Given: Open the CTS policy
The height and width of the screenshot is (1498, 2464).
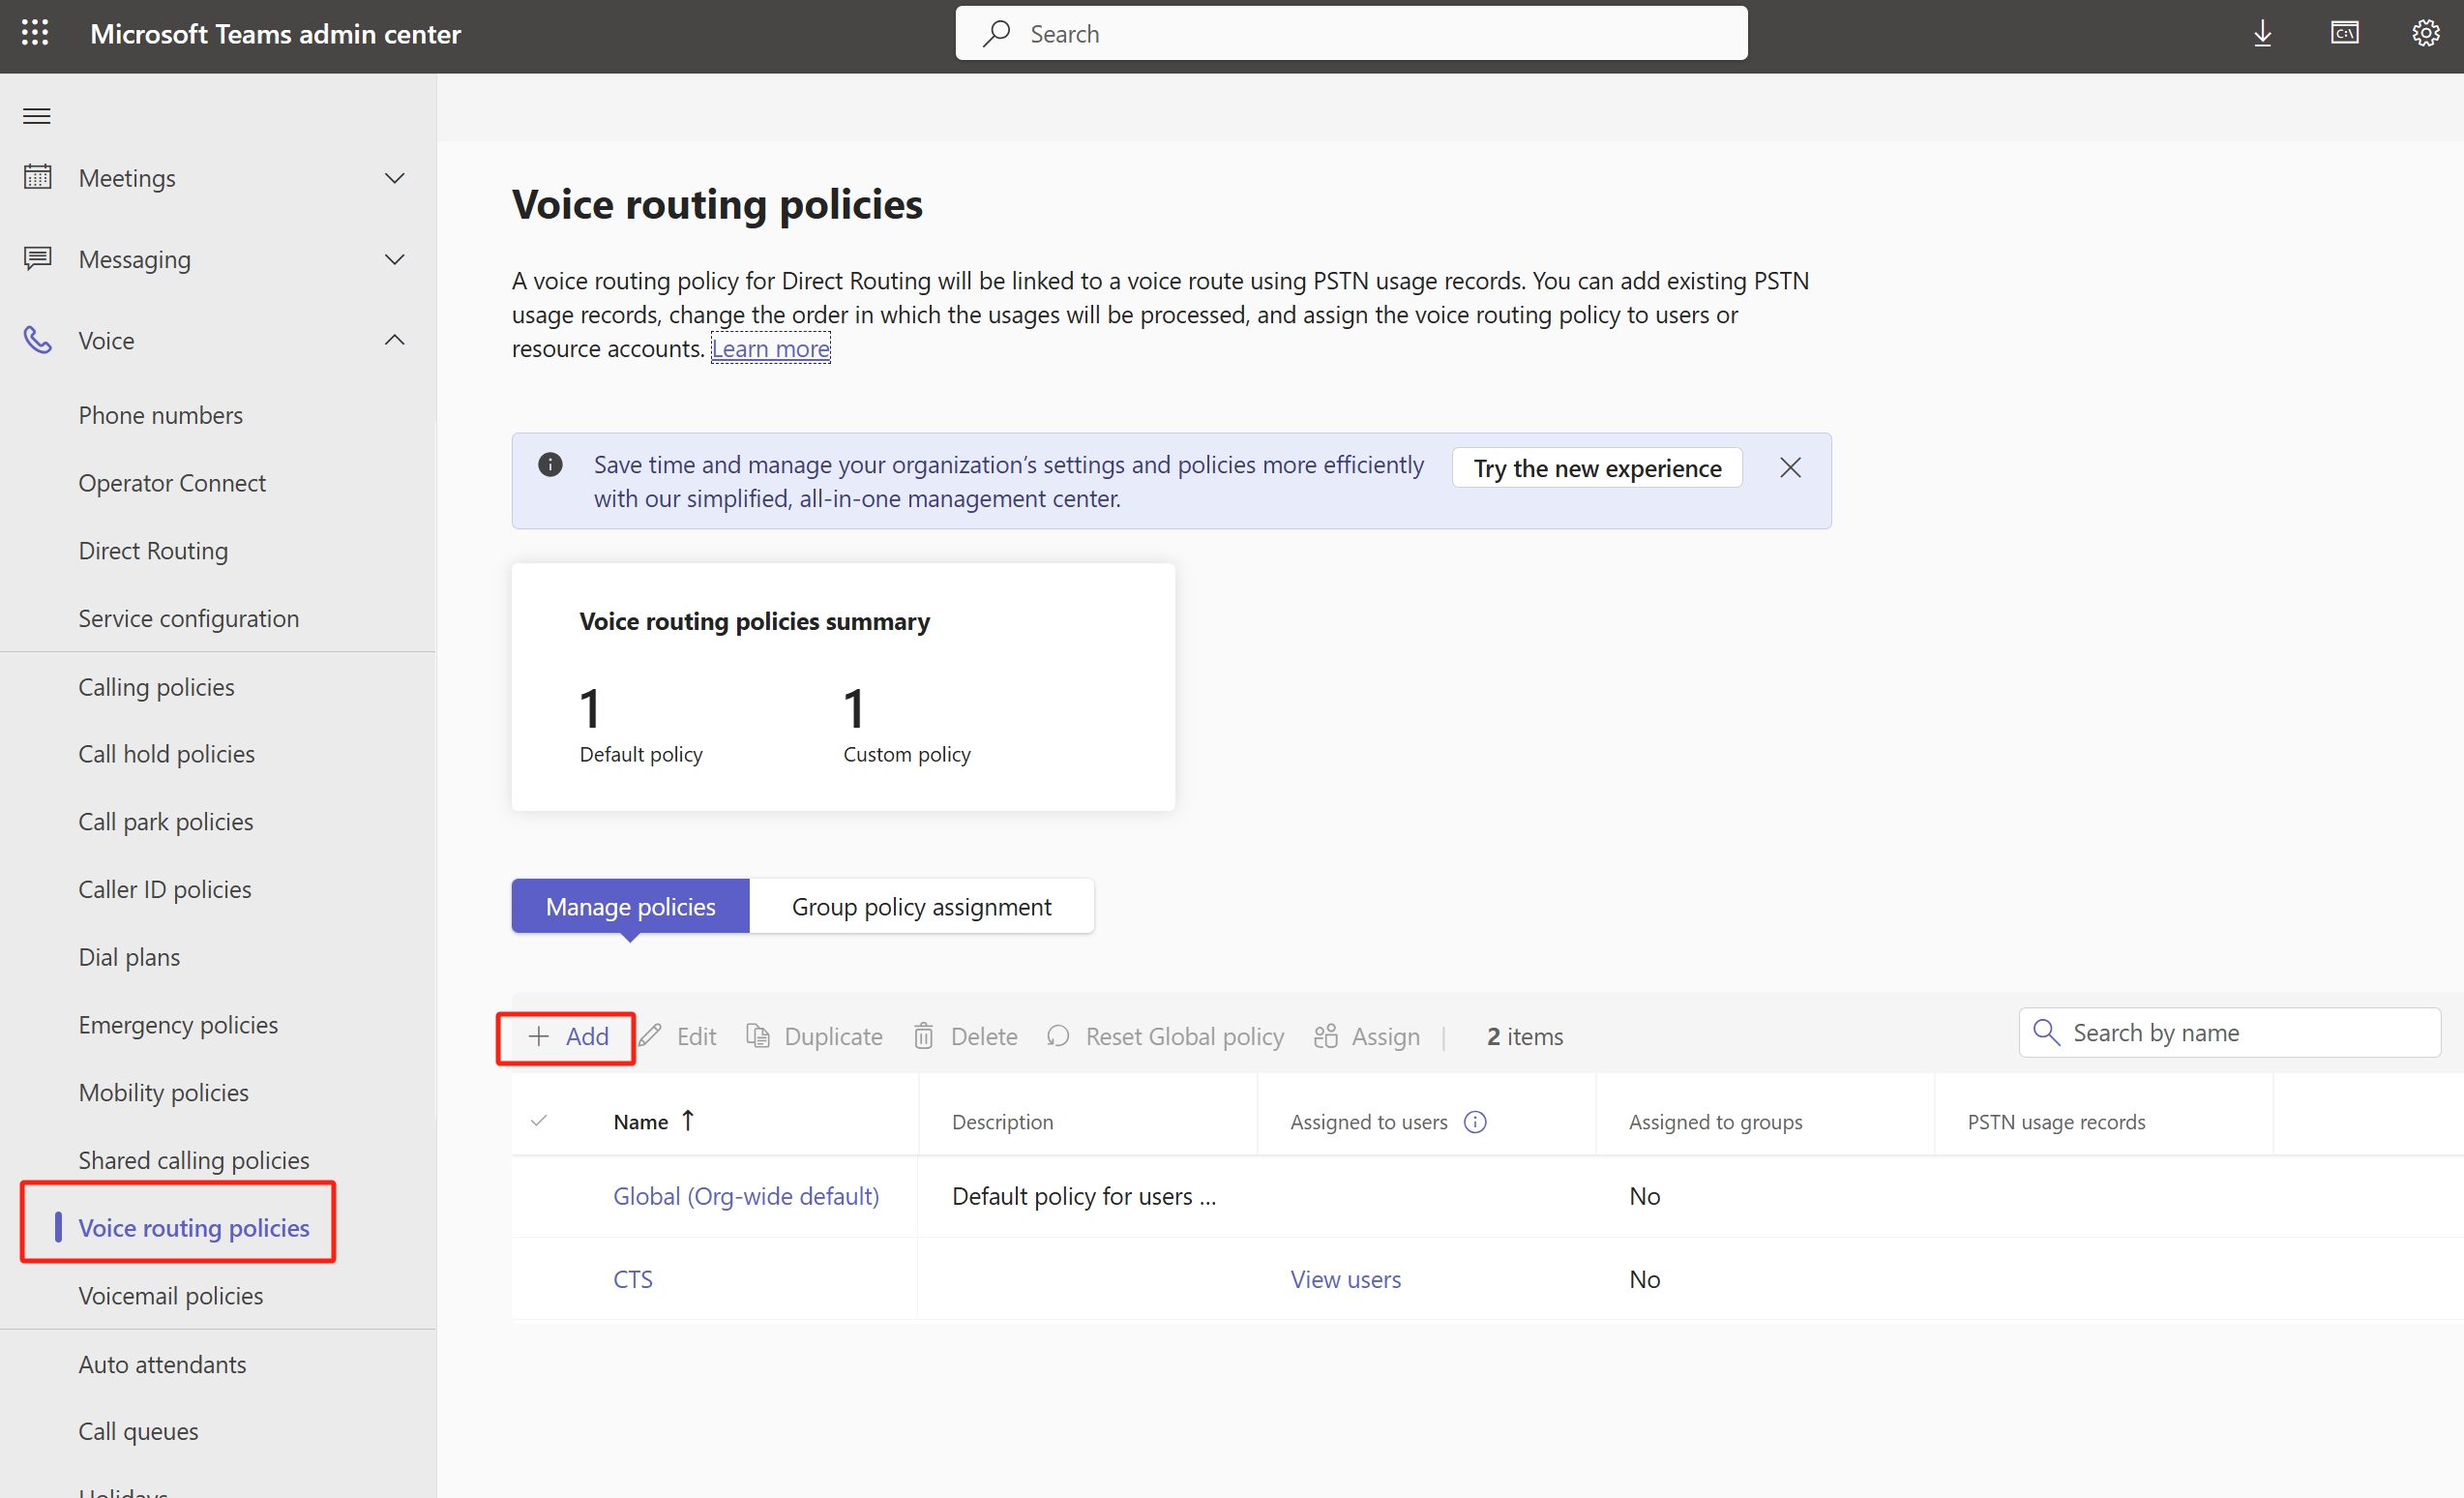Looking at the screenshot, I should pyautogui.click(x=633, y=1279).
